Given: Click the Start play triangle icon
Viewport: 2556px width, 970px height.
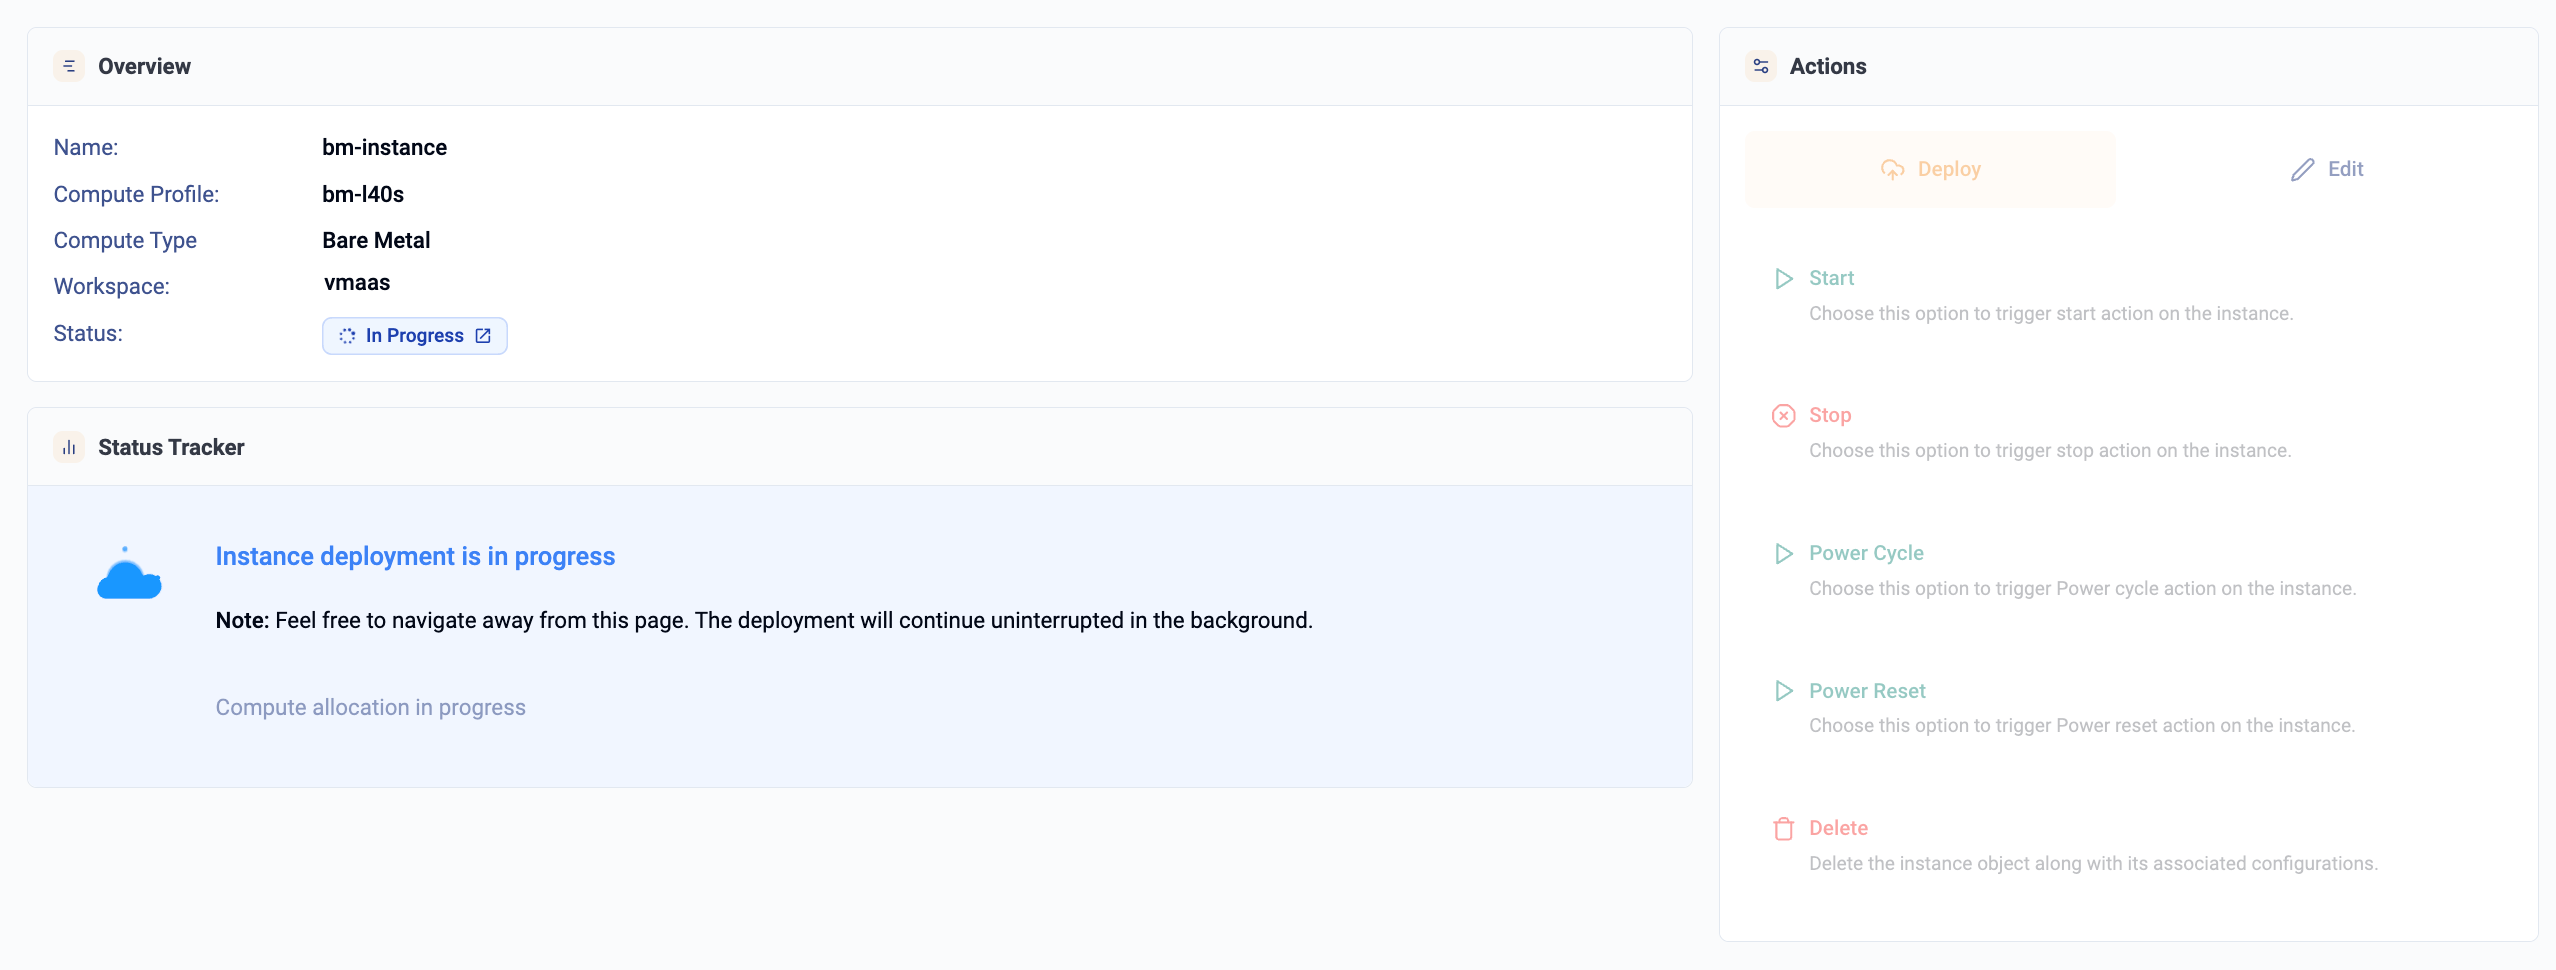Looking at the screenshot, I should pyautogui.click(x=1783, y=279).
